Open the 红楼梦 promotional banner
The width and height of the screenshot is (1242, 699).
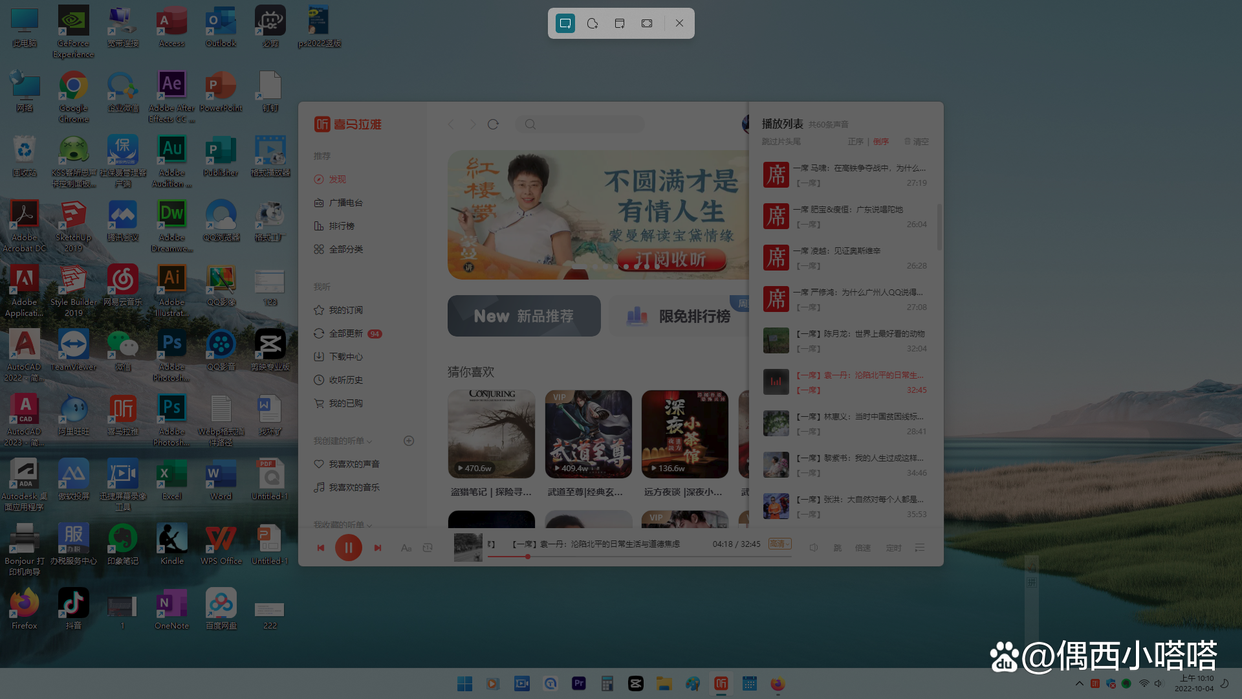(x=597, y=215)
